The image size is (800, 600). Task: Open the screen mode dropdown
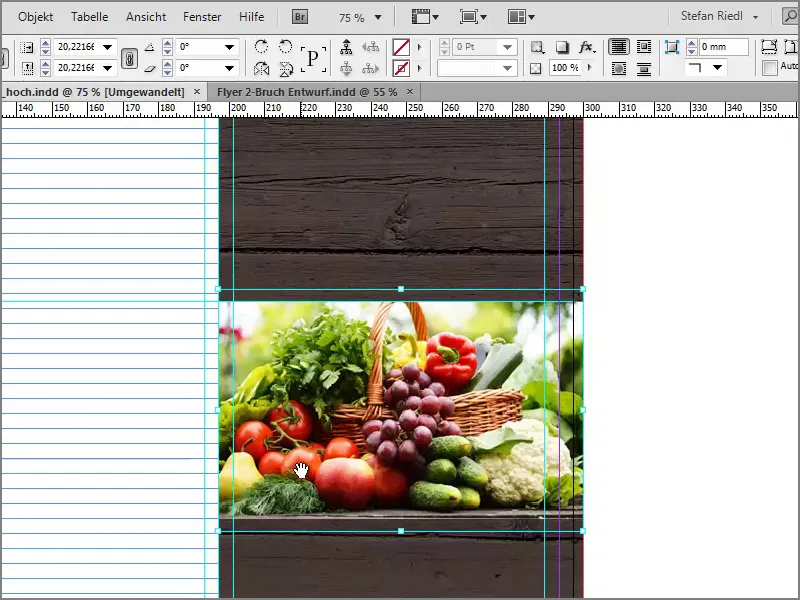(473, 17)
